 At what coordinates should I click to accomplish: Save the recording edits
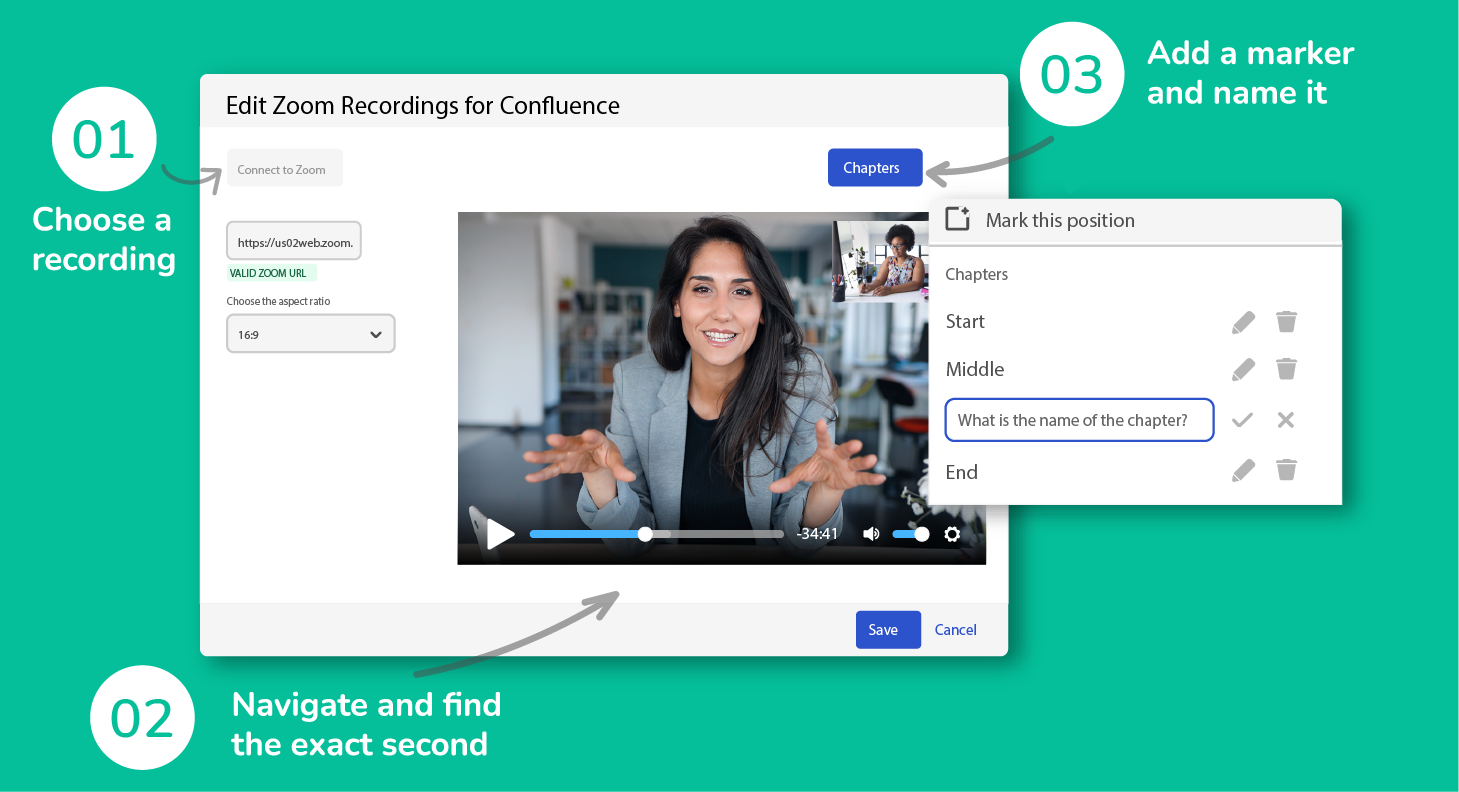[x=888, y=630]
